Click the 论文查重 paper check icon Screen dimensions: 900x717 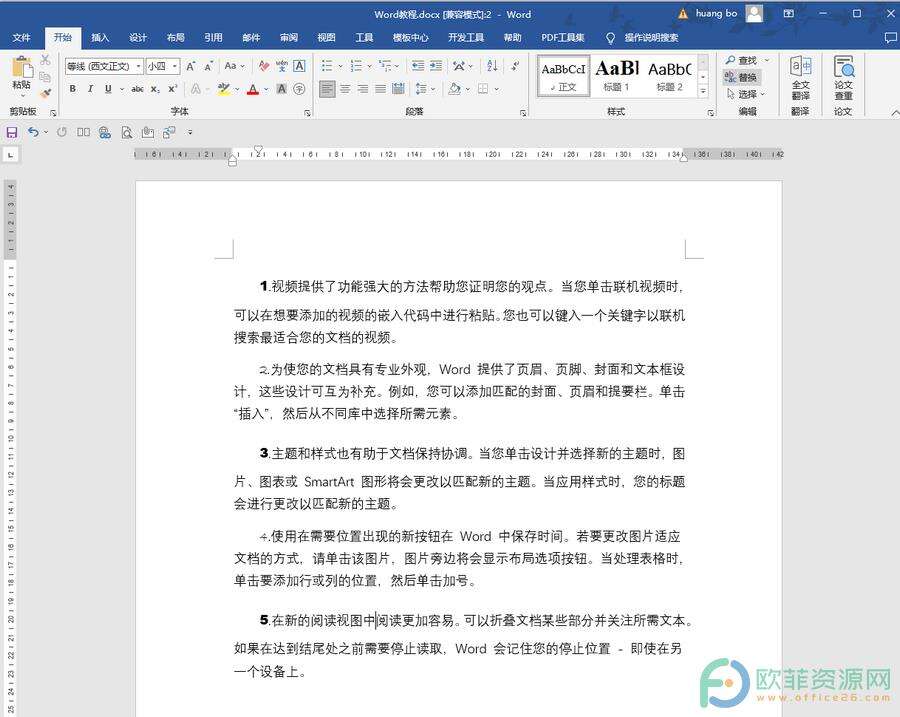point(844,76)
